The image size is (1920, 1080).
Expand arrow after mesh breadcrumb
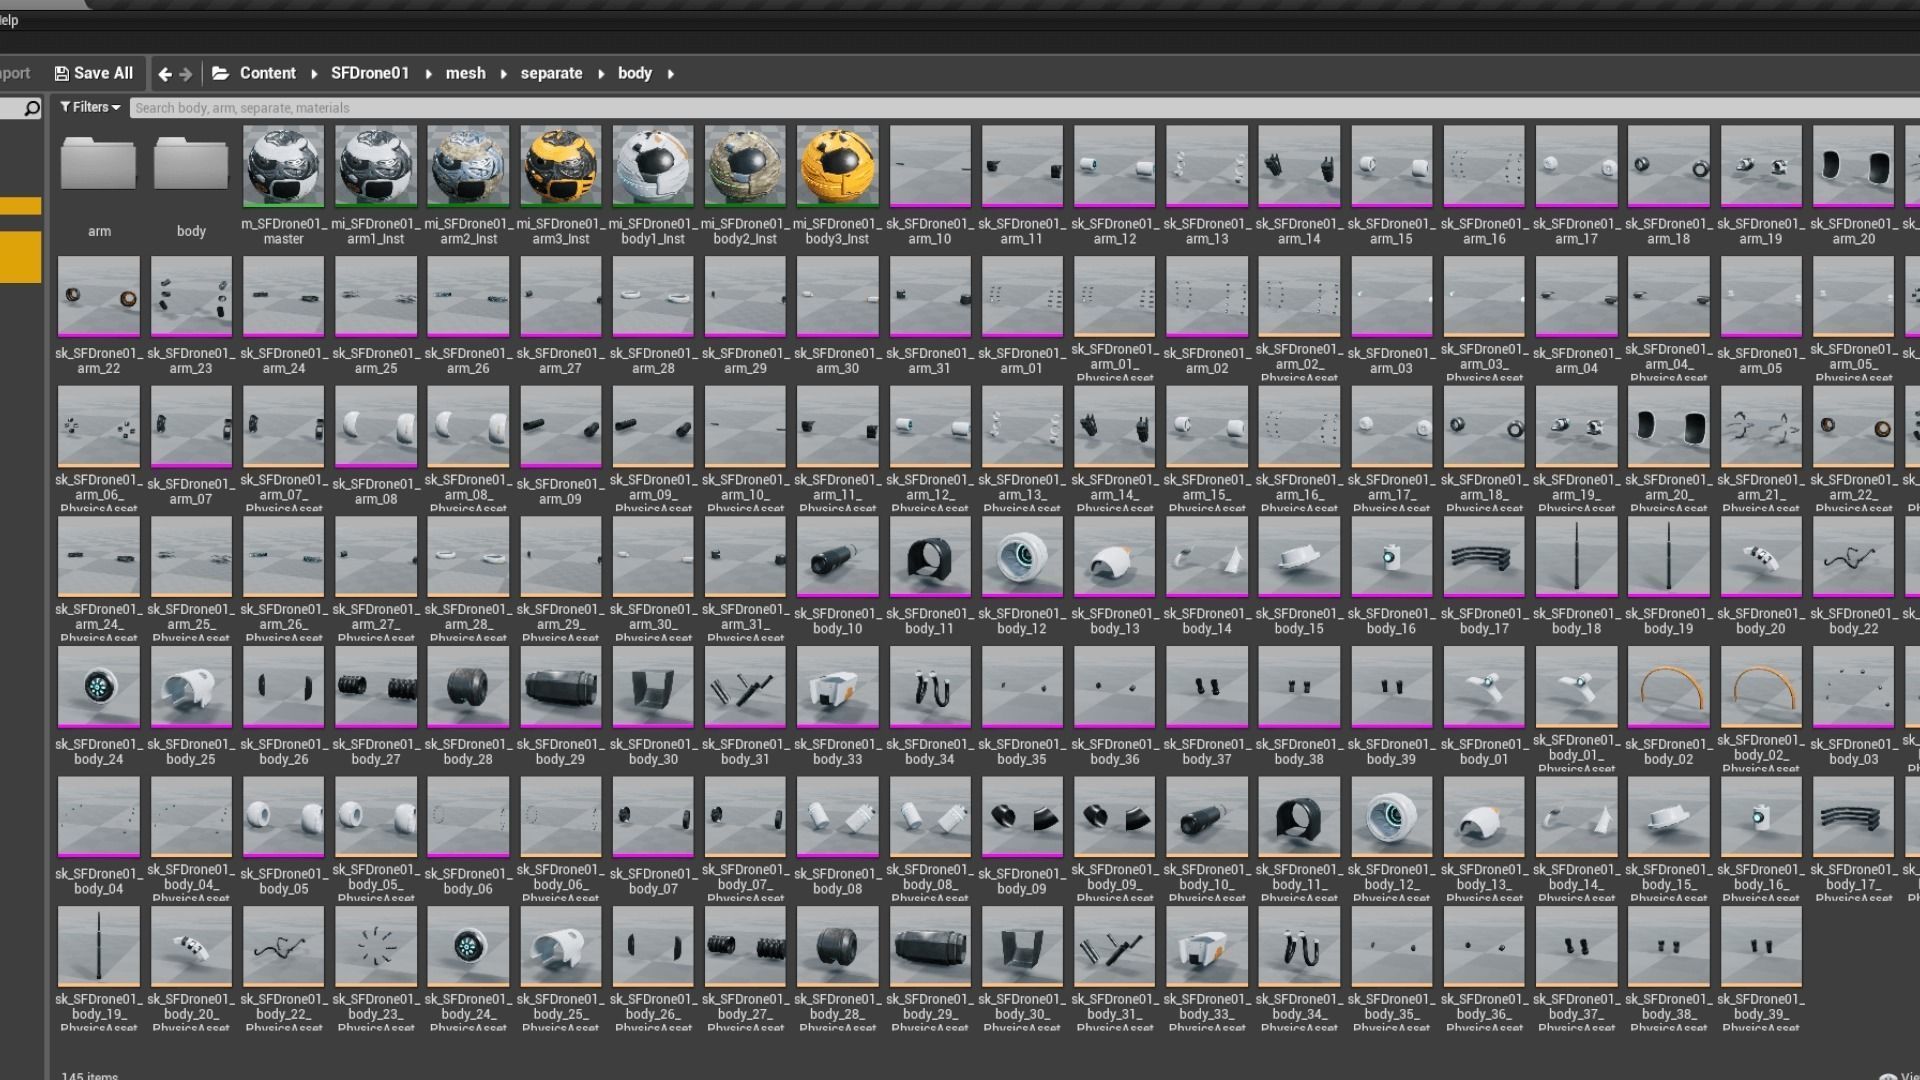(504, 74)
